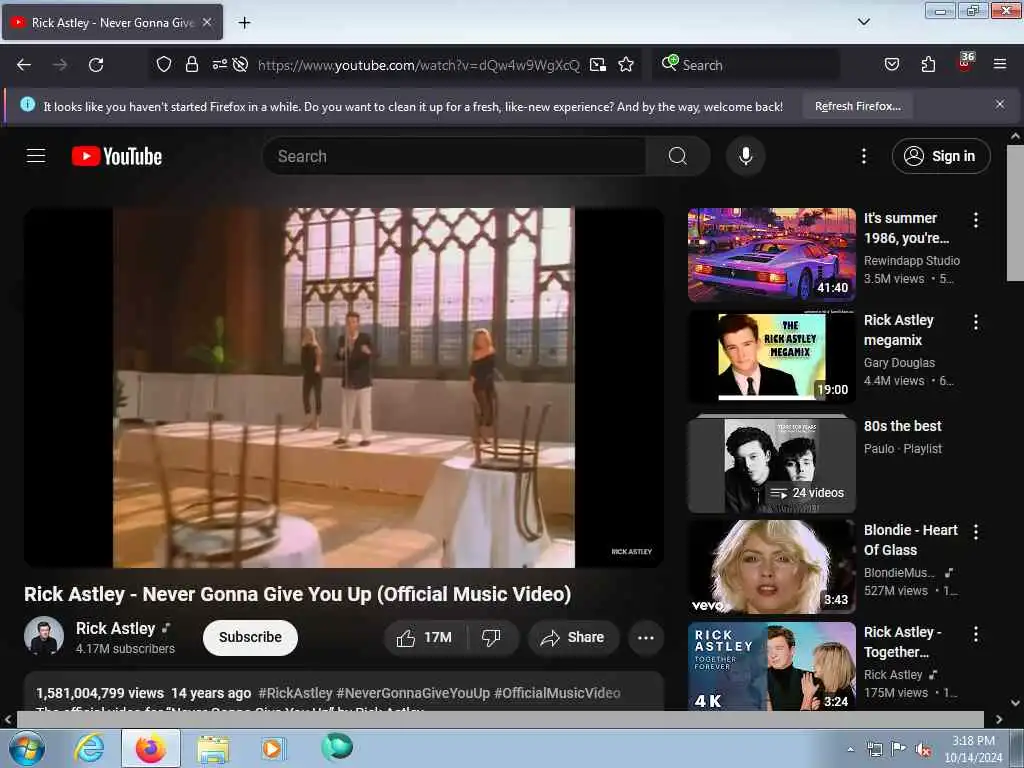Open the Rick Astley Together Forever thumbnail

point(771,666)
